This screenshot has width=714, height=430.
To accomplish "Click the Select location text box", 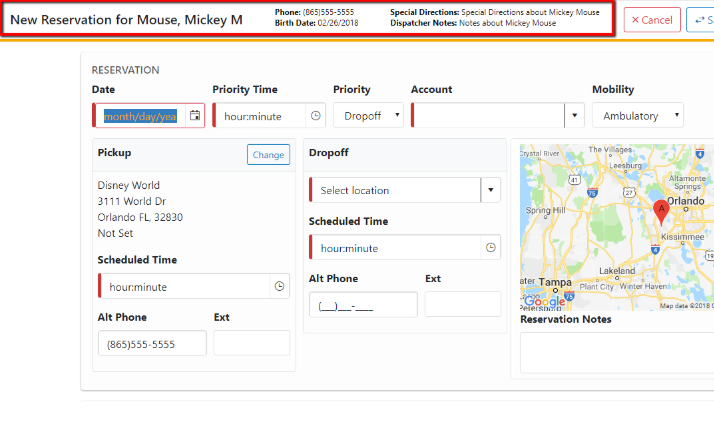I will (396, 190).
